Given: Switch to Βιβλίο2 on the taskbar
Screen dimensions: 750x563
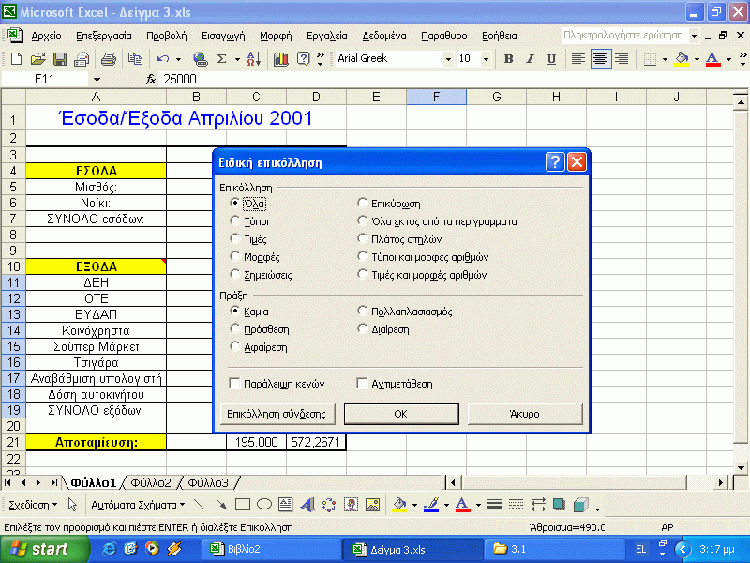Looking at the screenshot, I should (271, 549).
